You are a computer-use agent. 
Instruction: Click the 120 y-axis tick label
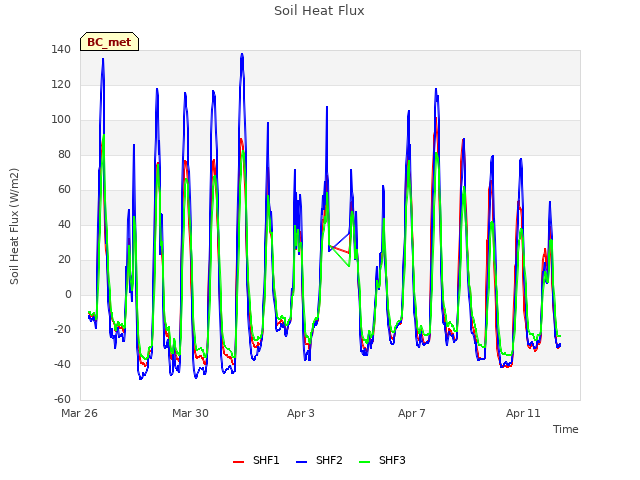[x=61, y=84]
